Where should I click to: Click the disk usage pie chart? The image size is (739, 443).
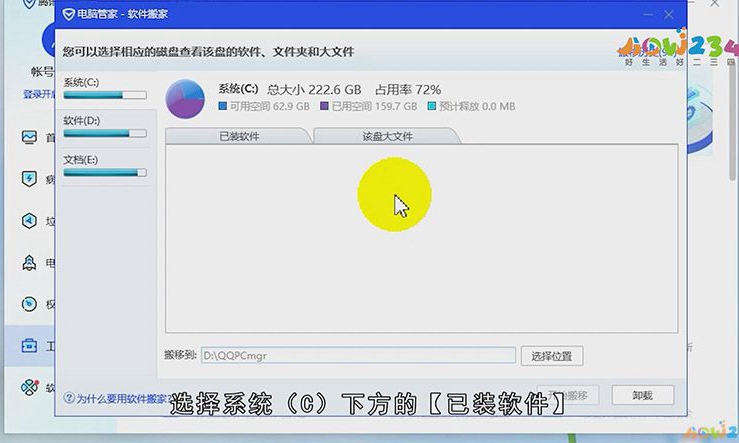point(185,98)
